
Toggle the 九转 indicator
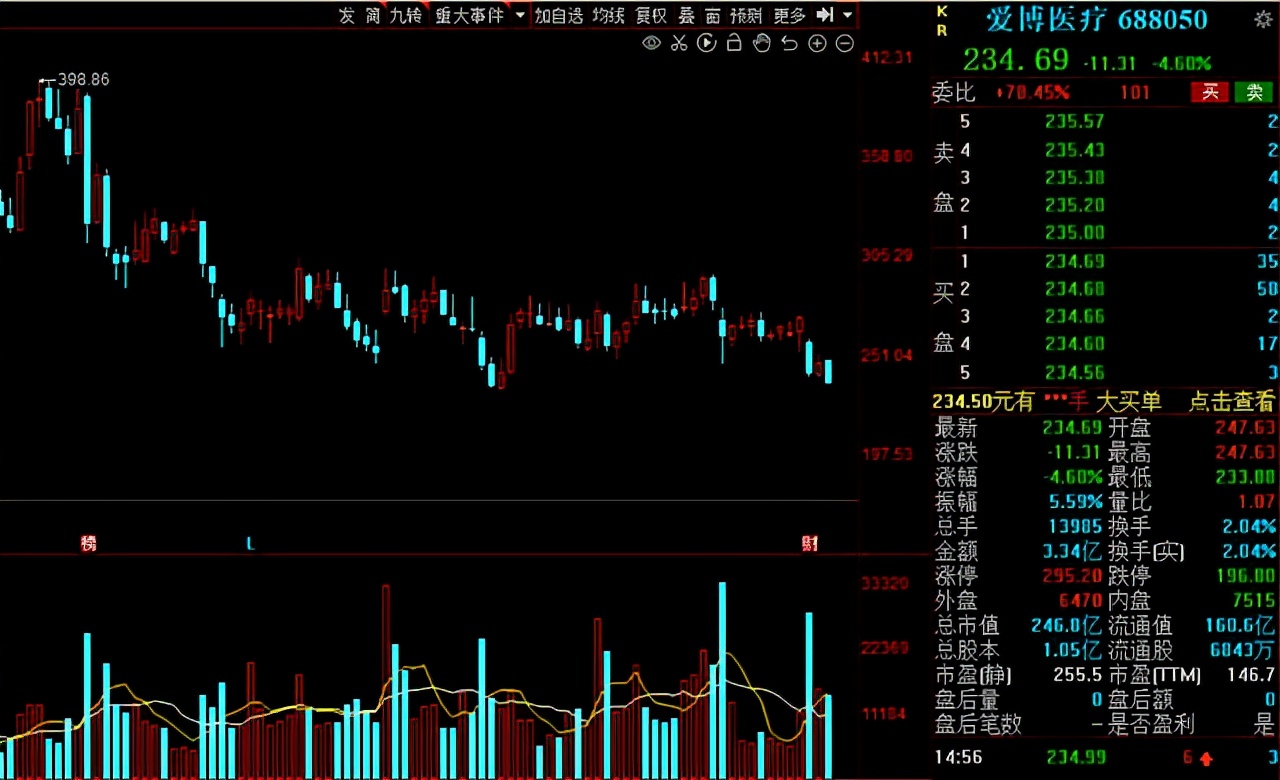pos(406,15)
